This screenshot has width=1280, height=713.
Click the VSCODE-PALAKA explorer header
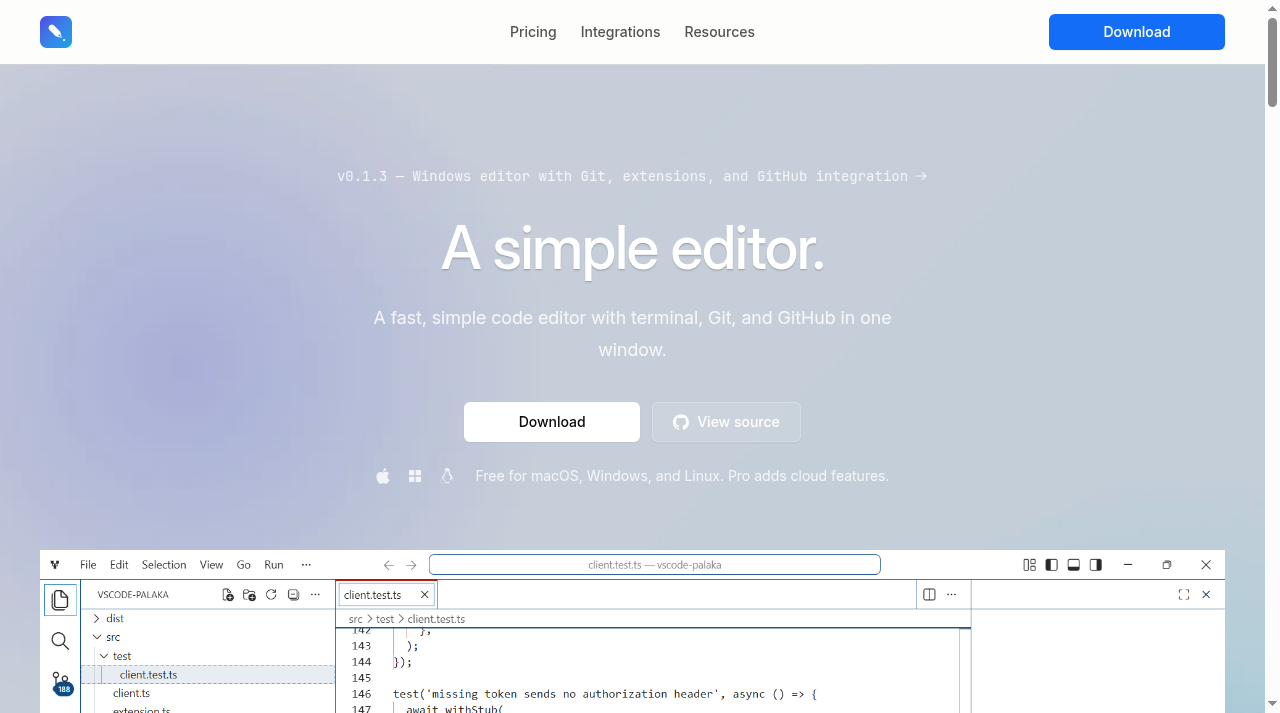point(133,595)
